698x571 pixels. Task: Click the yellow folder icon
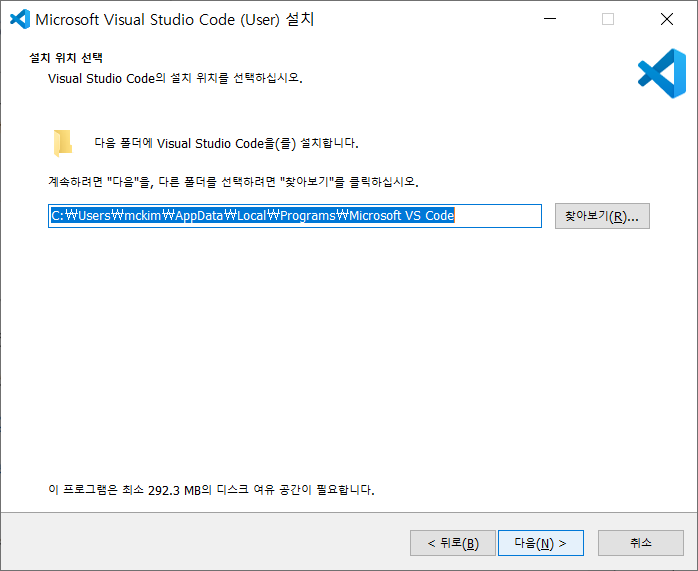pos(63,143)
